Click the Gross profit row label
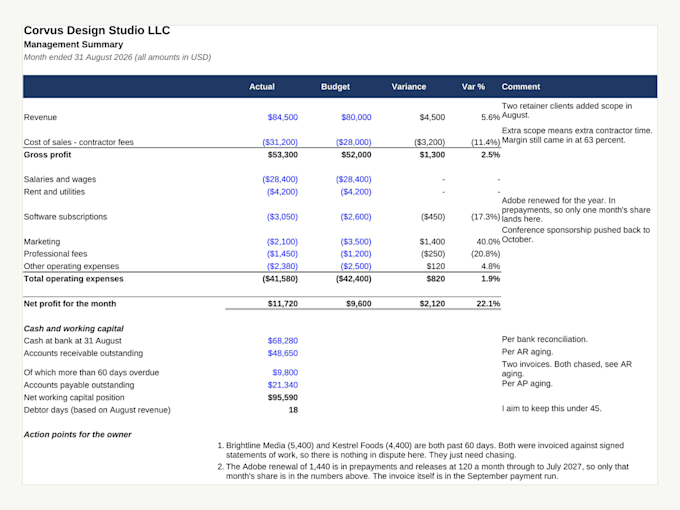Screen dimensions: 680x510 click(x=47, y=155)
